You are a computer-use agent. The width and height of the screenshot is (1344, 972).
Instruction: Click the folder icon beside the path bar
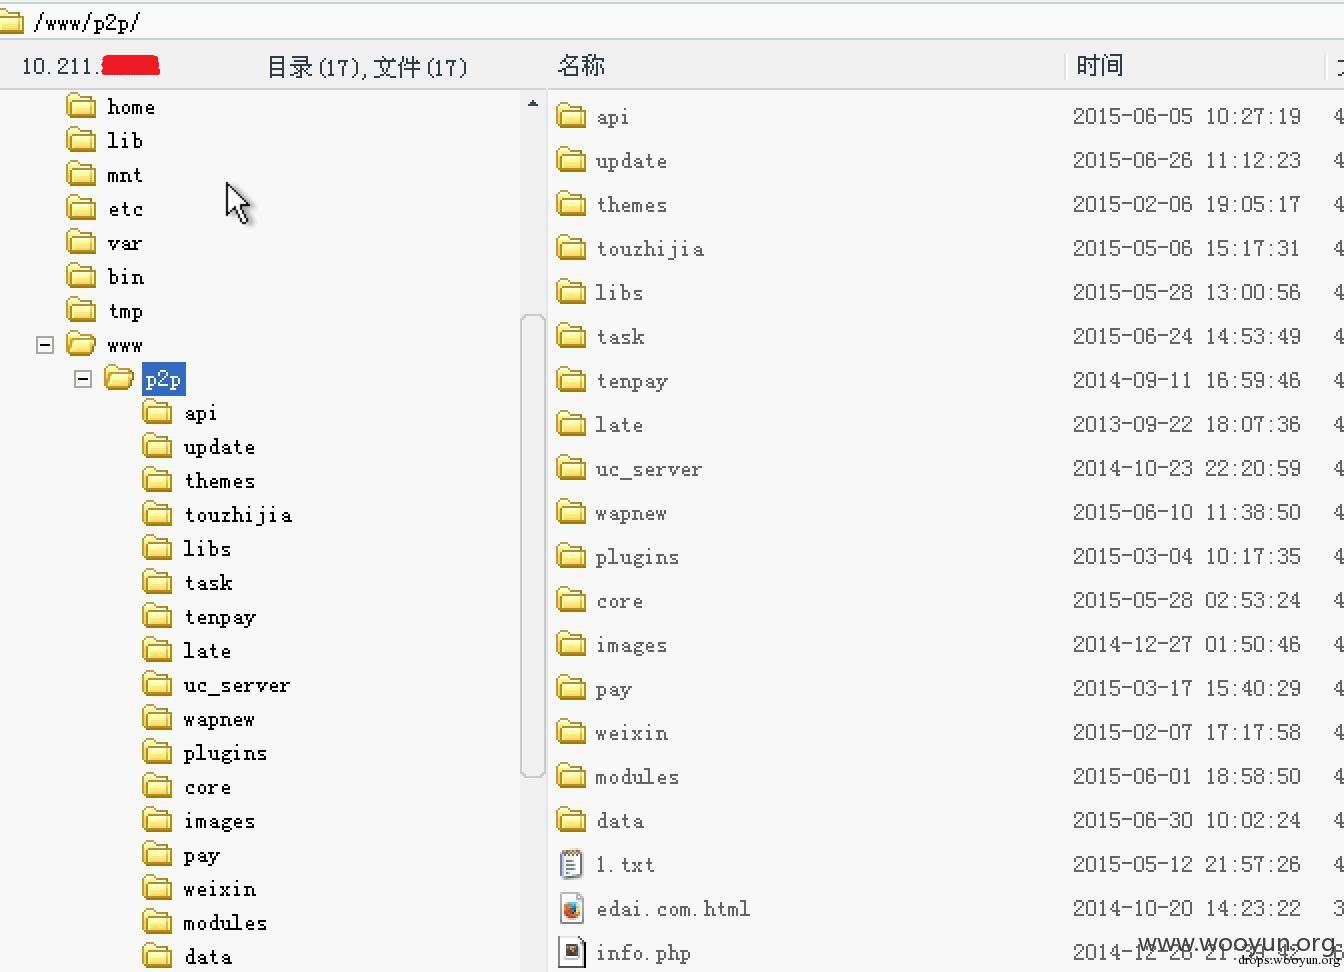click(x=11, y=21)
